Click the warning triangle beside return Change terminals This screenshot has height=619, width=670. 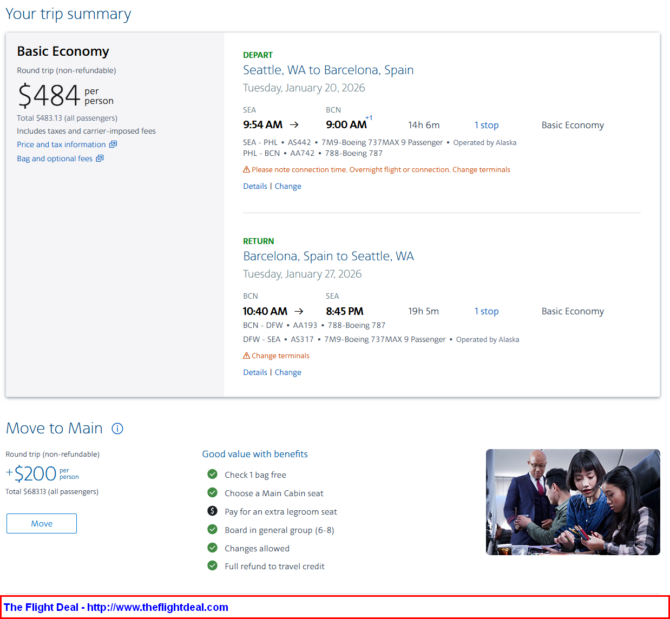tap(246, 356)
